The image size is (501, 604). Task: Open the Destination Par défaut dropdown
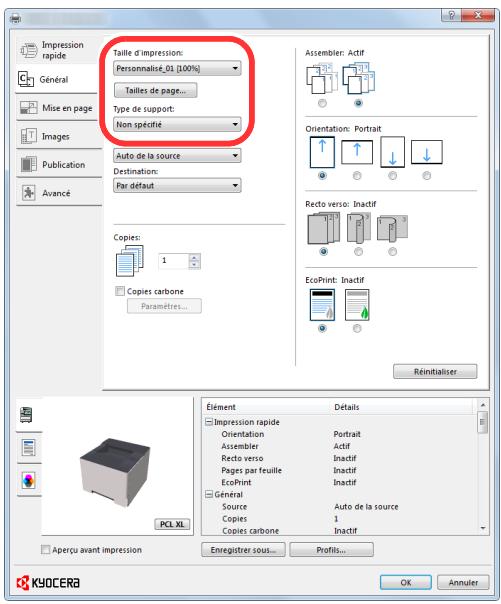(x=177, y=185)
